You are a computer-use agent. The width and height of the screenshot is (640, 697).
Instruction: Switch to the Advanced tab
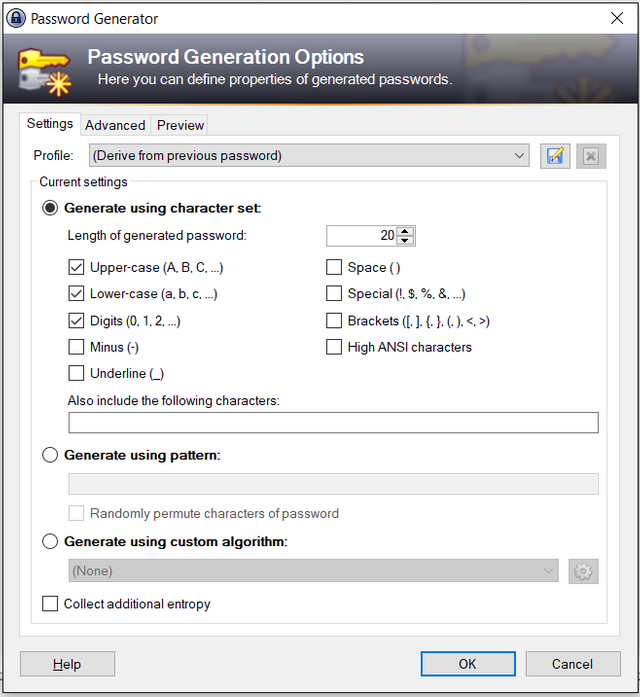click(115, 125)
